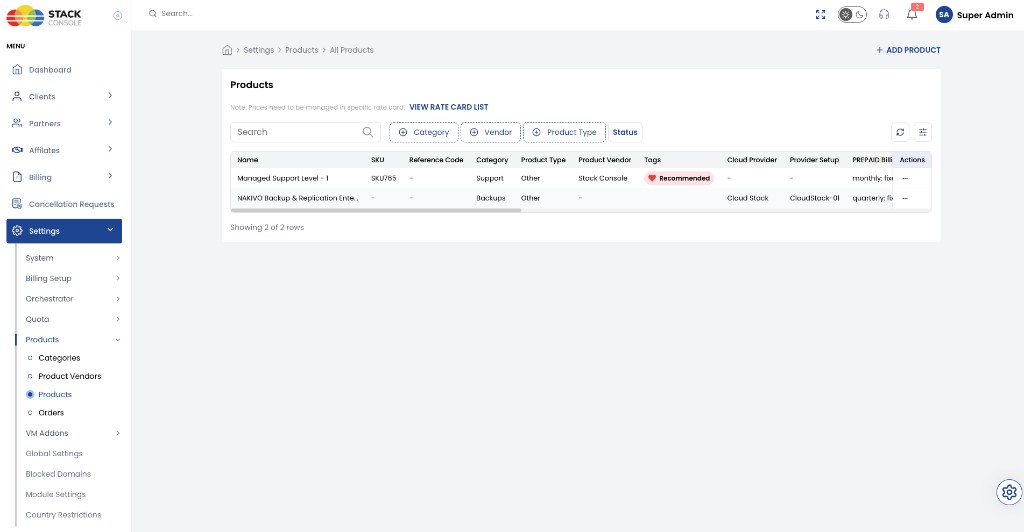Expand Affiliates menu chevron
The image size is (1024, 532).
point(110,149)
